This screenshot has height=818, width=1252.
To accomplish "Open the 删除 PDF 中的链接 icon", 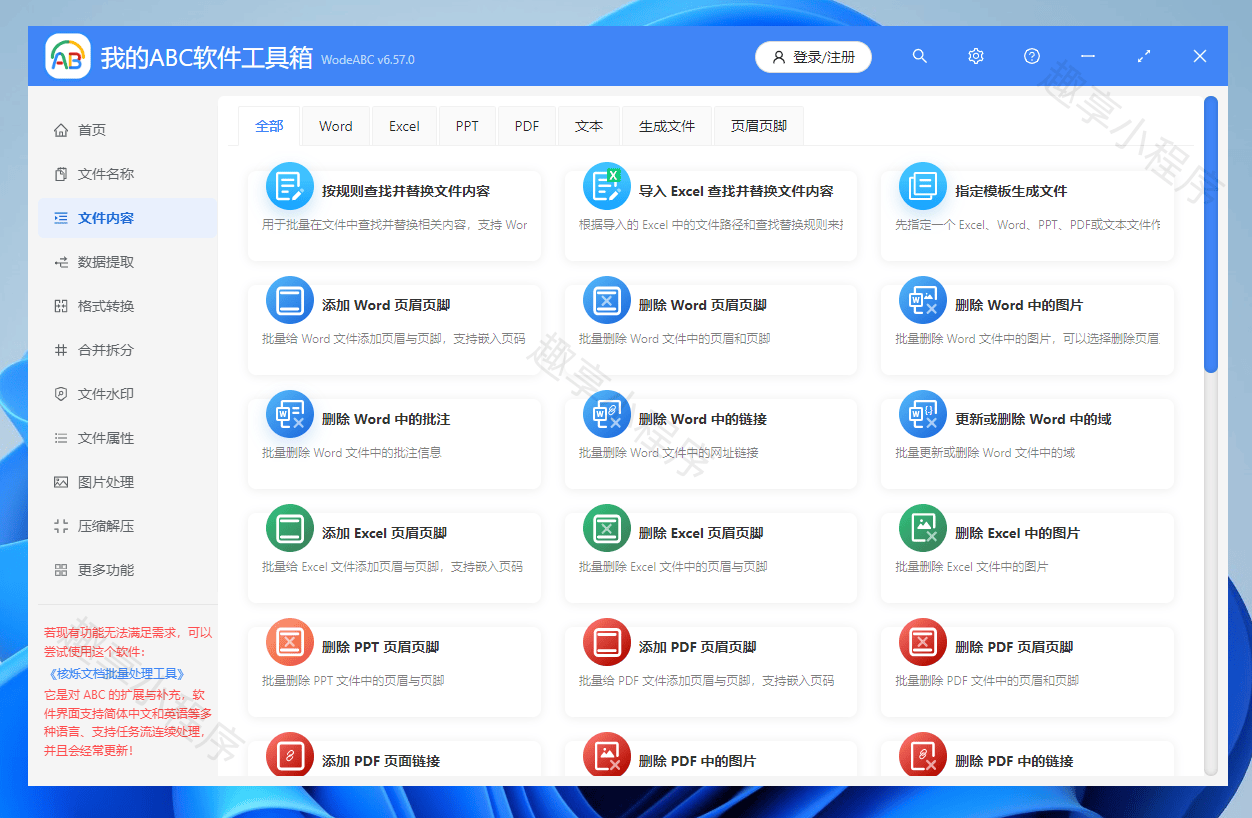I will point(923,755).
